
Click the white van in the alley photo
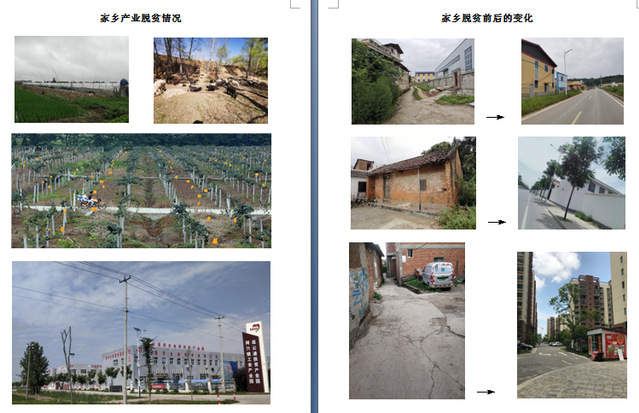click(x=436, y=275)
